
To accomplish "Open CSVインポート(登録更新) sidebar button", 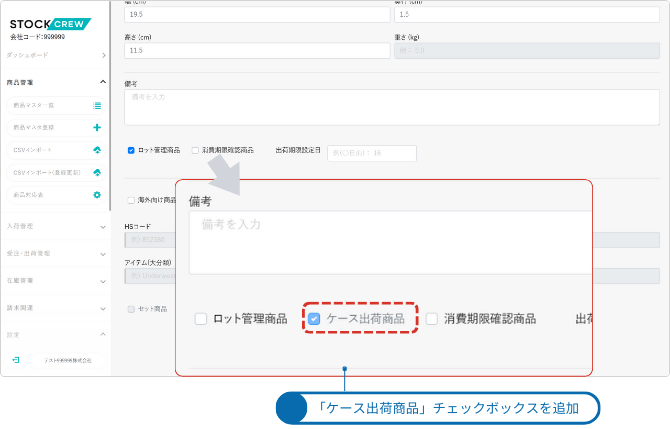I will tap(56, 173).
